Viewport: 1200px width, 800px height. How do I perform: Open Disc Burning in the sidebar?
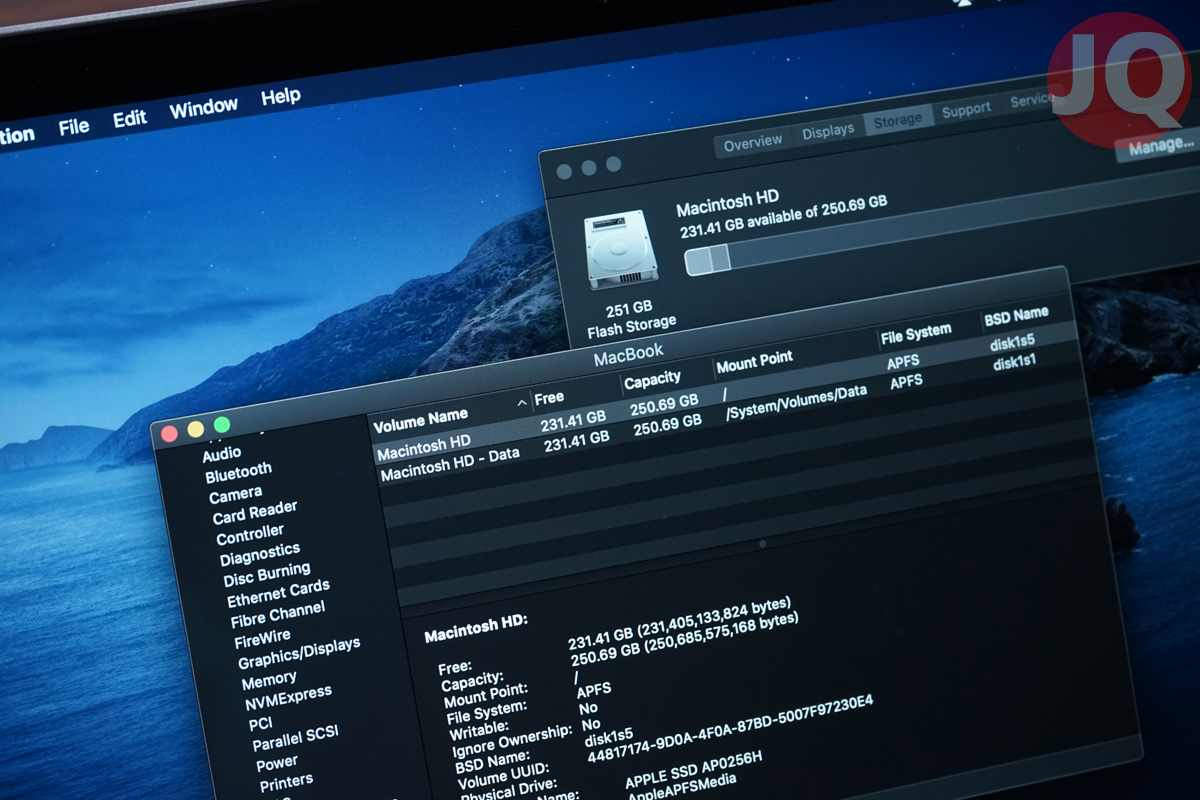tap(267, 574)
